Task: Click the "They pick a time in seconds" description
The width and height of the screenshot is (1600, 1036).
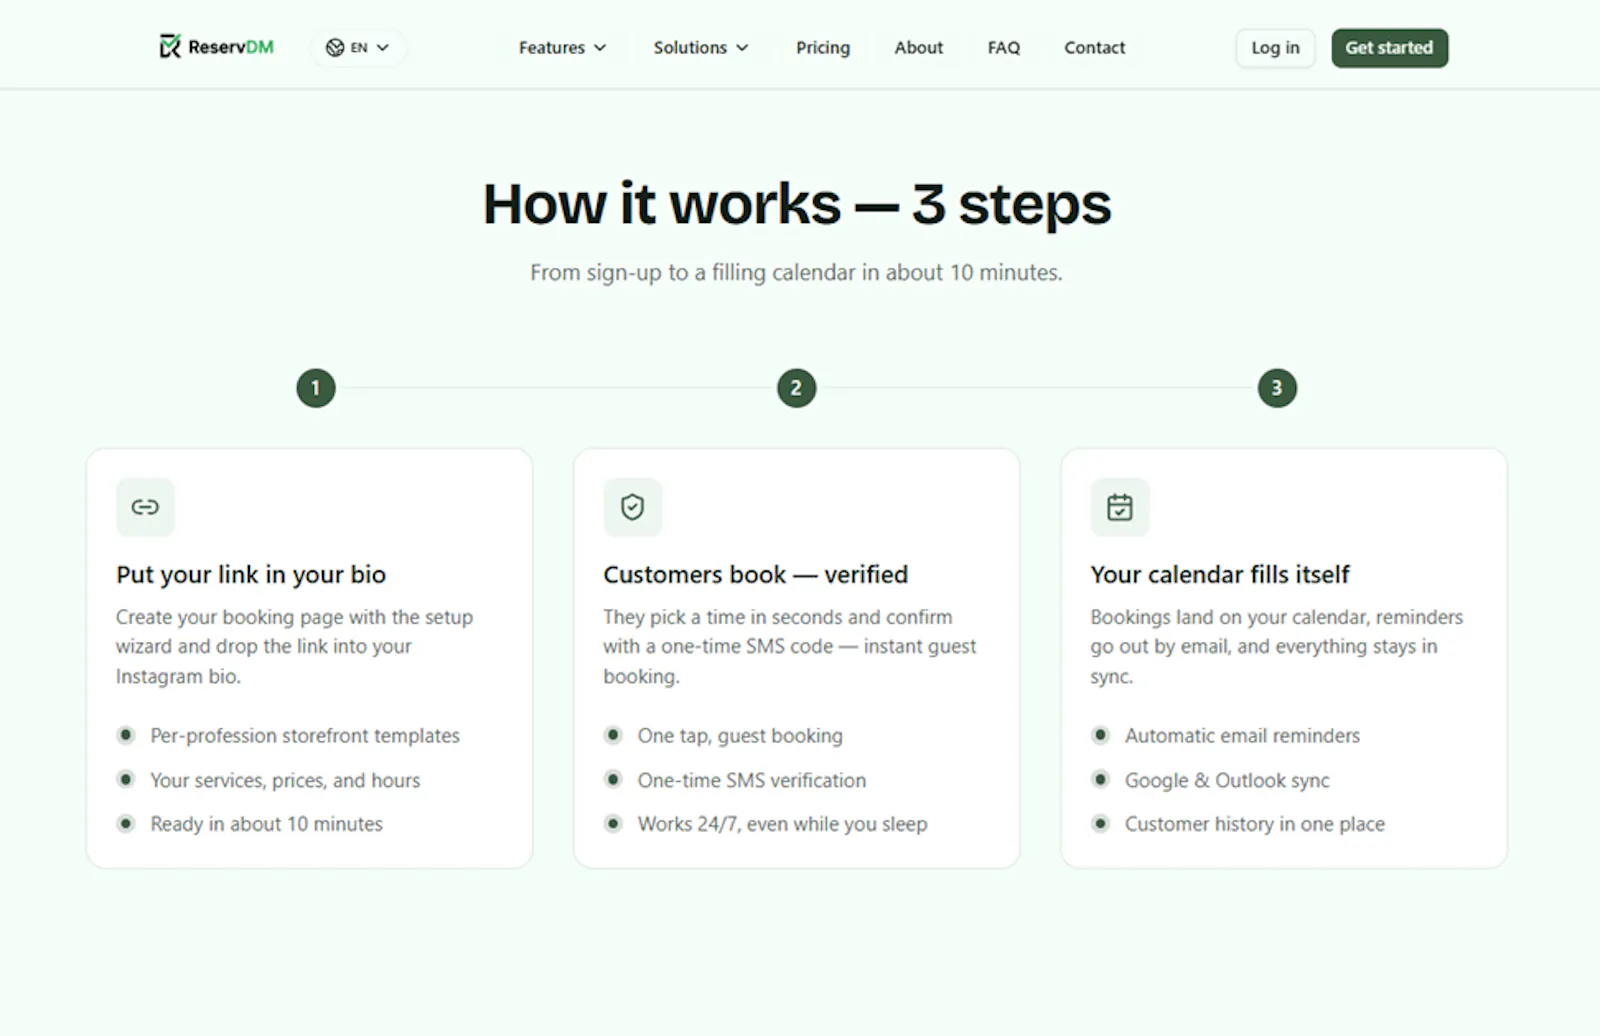Action: 790,646
